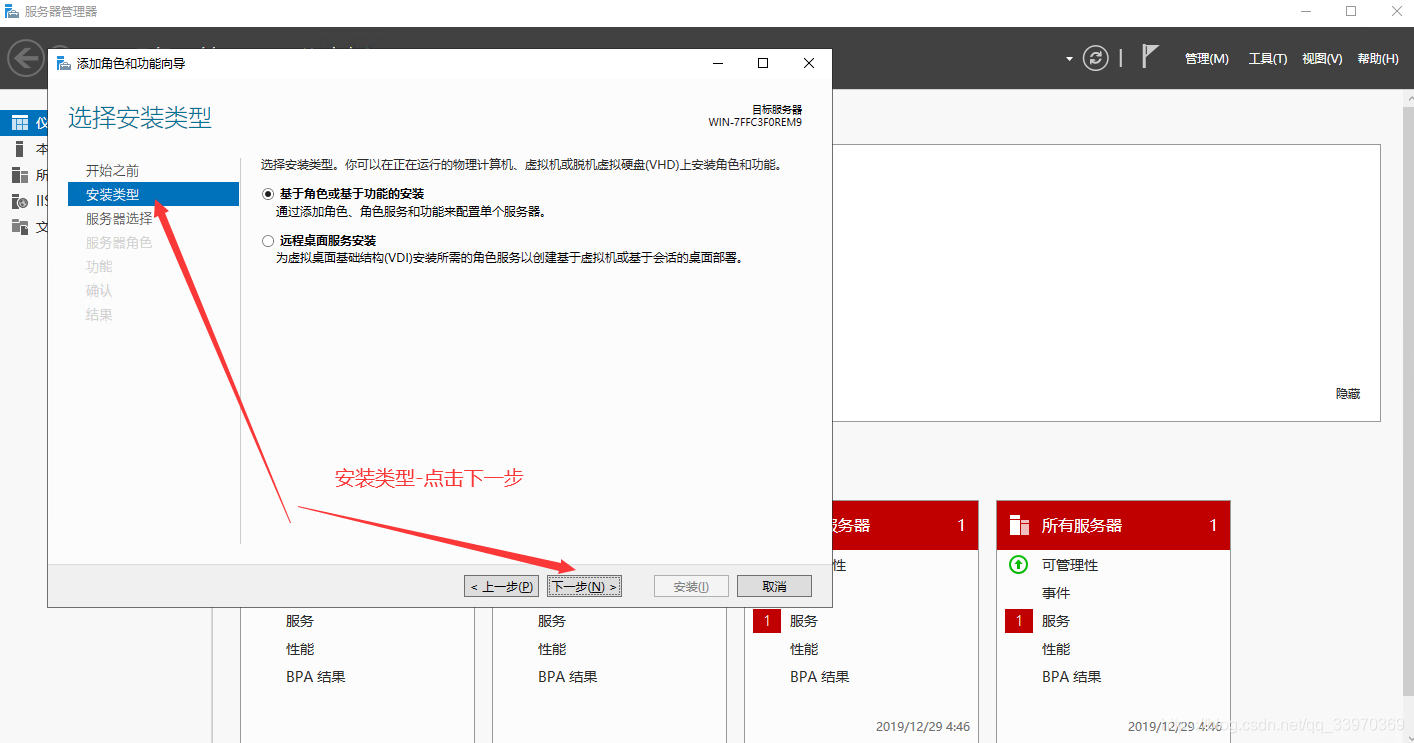
Task: Open the 视图(V) menu
Action: coord(1322,59)
